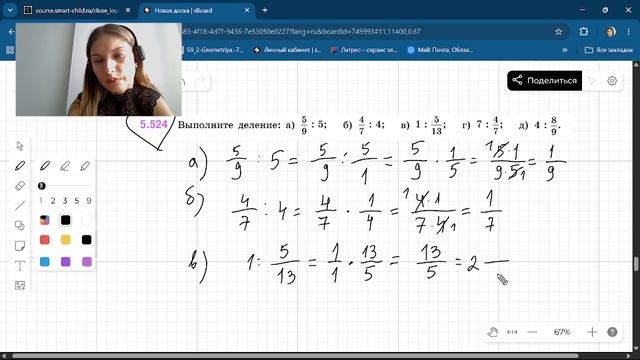640x360 pixels.
Task: Choose the marker pen style in pen options
Action: click(64, 166)
